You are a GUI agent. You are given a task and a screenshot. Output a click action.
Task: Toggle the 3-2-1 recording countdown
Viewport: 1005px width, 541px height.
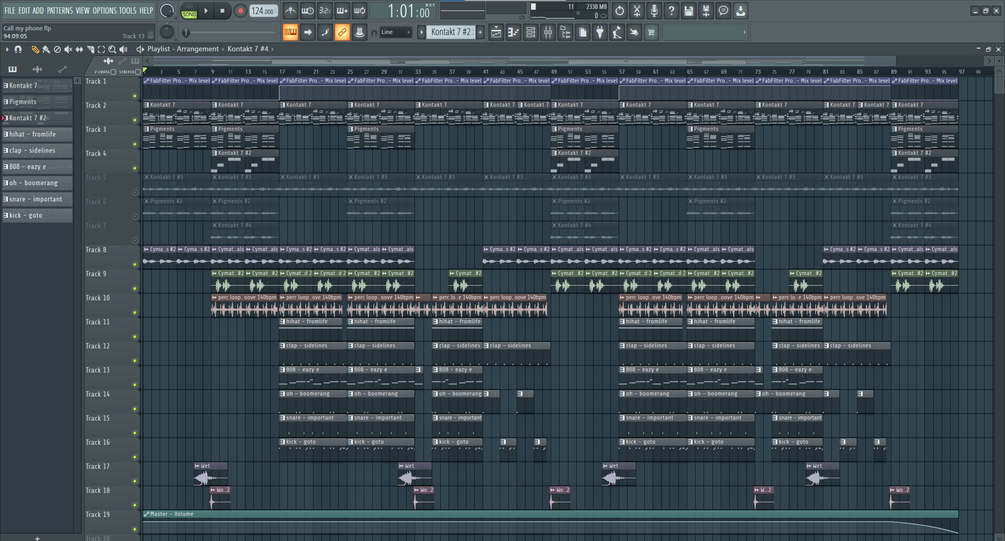click(325, 11)
